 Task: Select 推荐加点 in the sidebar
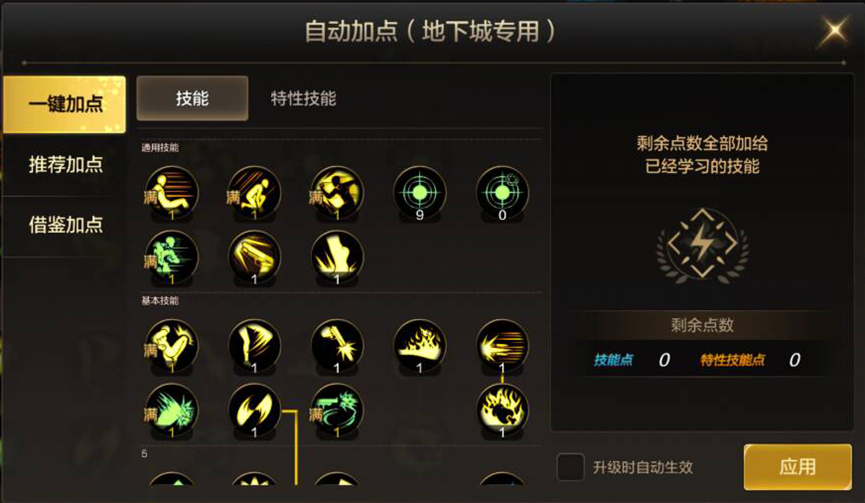coord(65,164)
